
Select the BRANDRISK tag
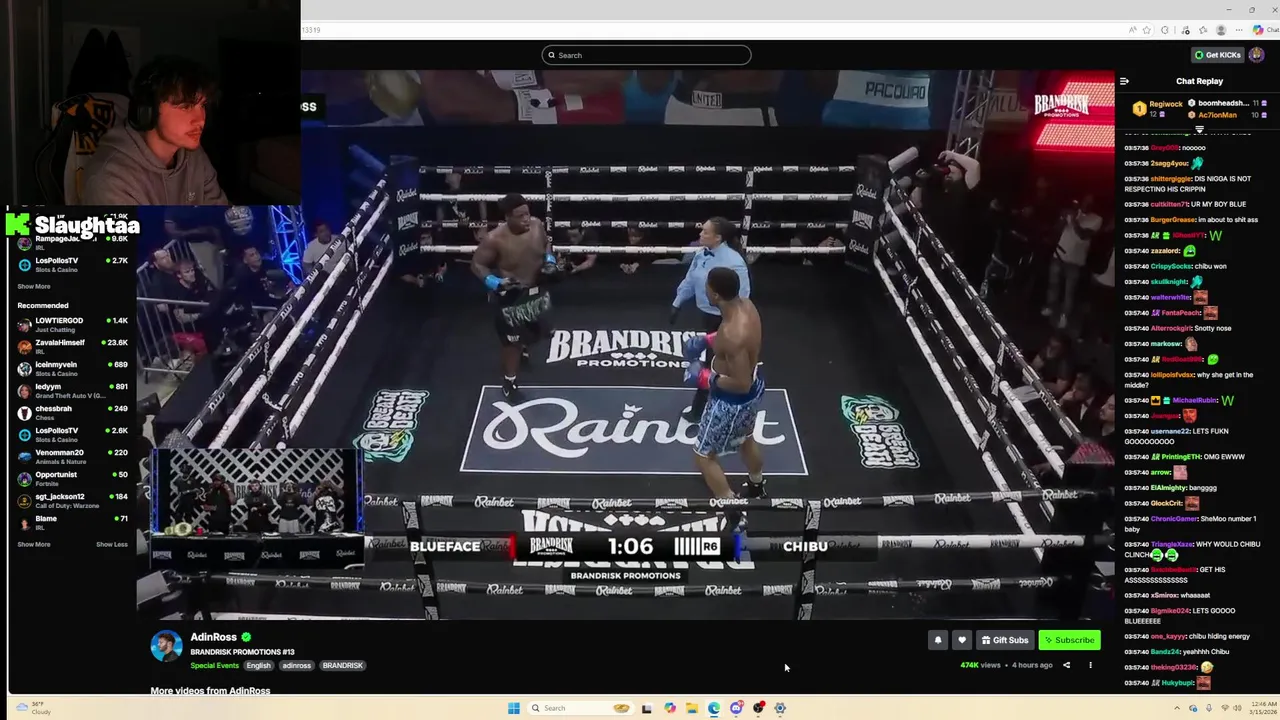coord(343,665)
